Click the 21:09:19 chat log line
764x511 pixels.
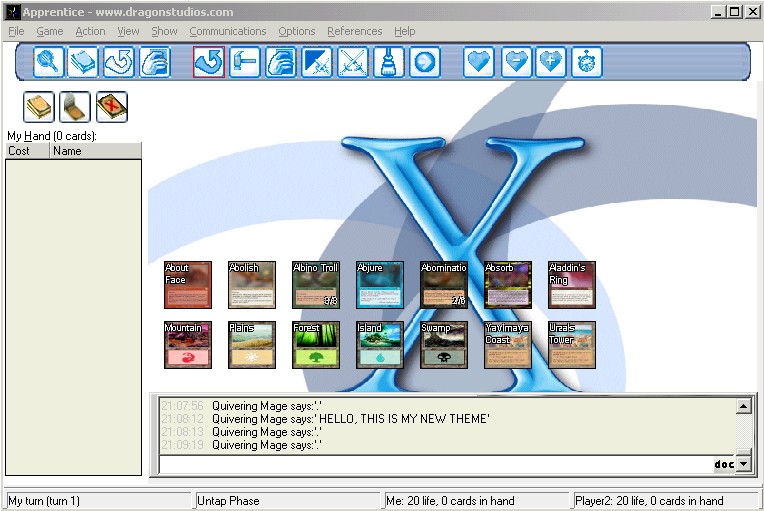pyautogui.click(x=241, y=445)
